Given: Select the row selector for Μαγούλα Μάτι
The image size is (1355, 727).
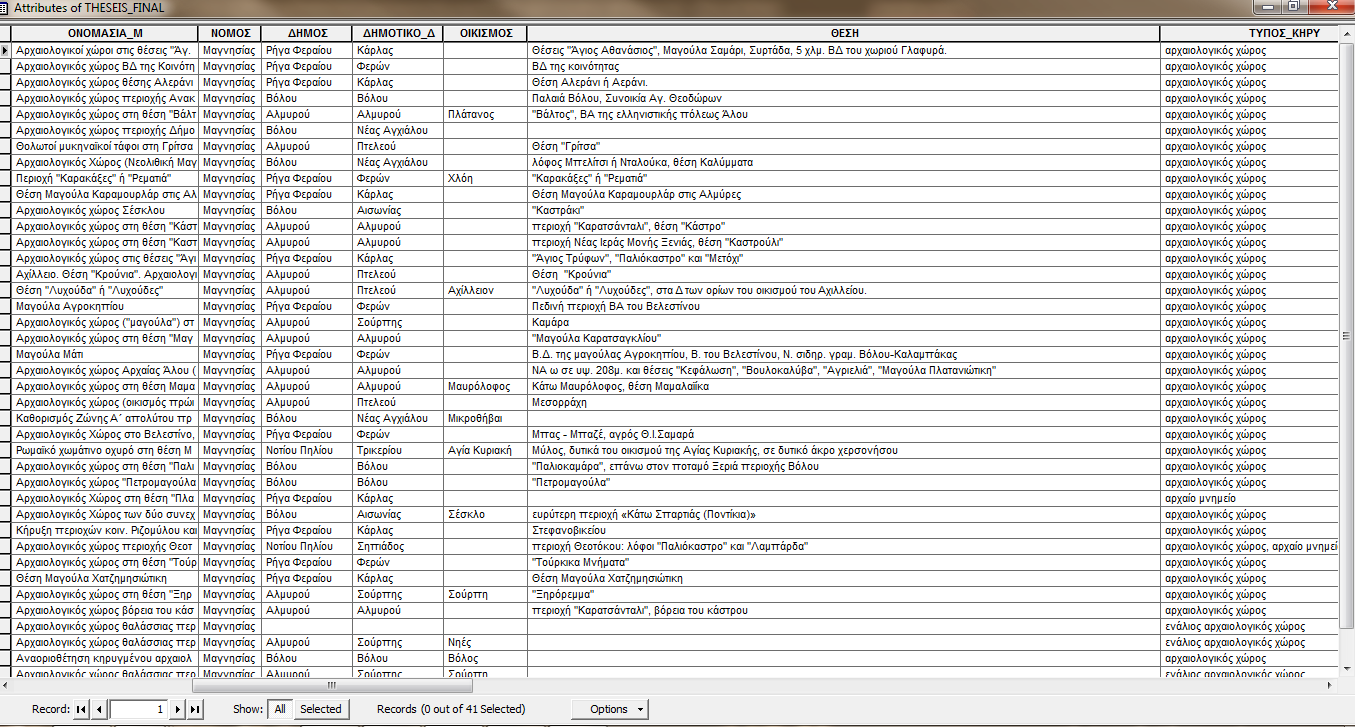Looking at the screenshot, I should [6, 354].
